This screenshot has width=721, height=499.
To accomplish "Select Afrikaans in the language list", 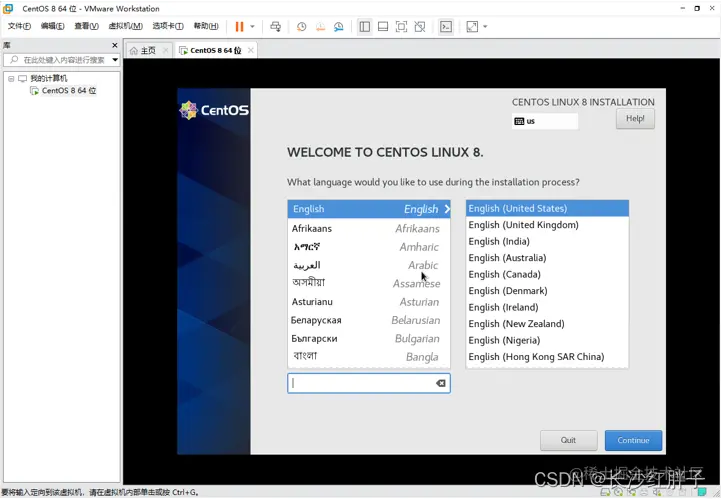I will click(x=369, y=229).
